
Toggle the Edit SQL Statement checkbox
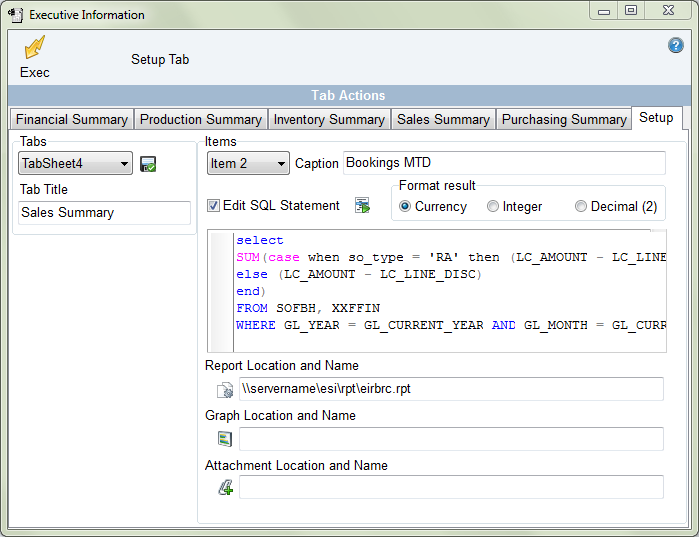(x=213, y=205)
